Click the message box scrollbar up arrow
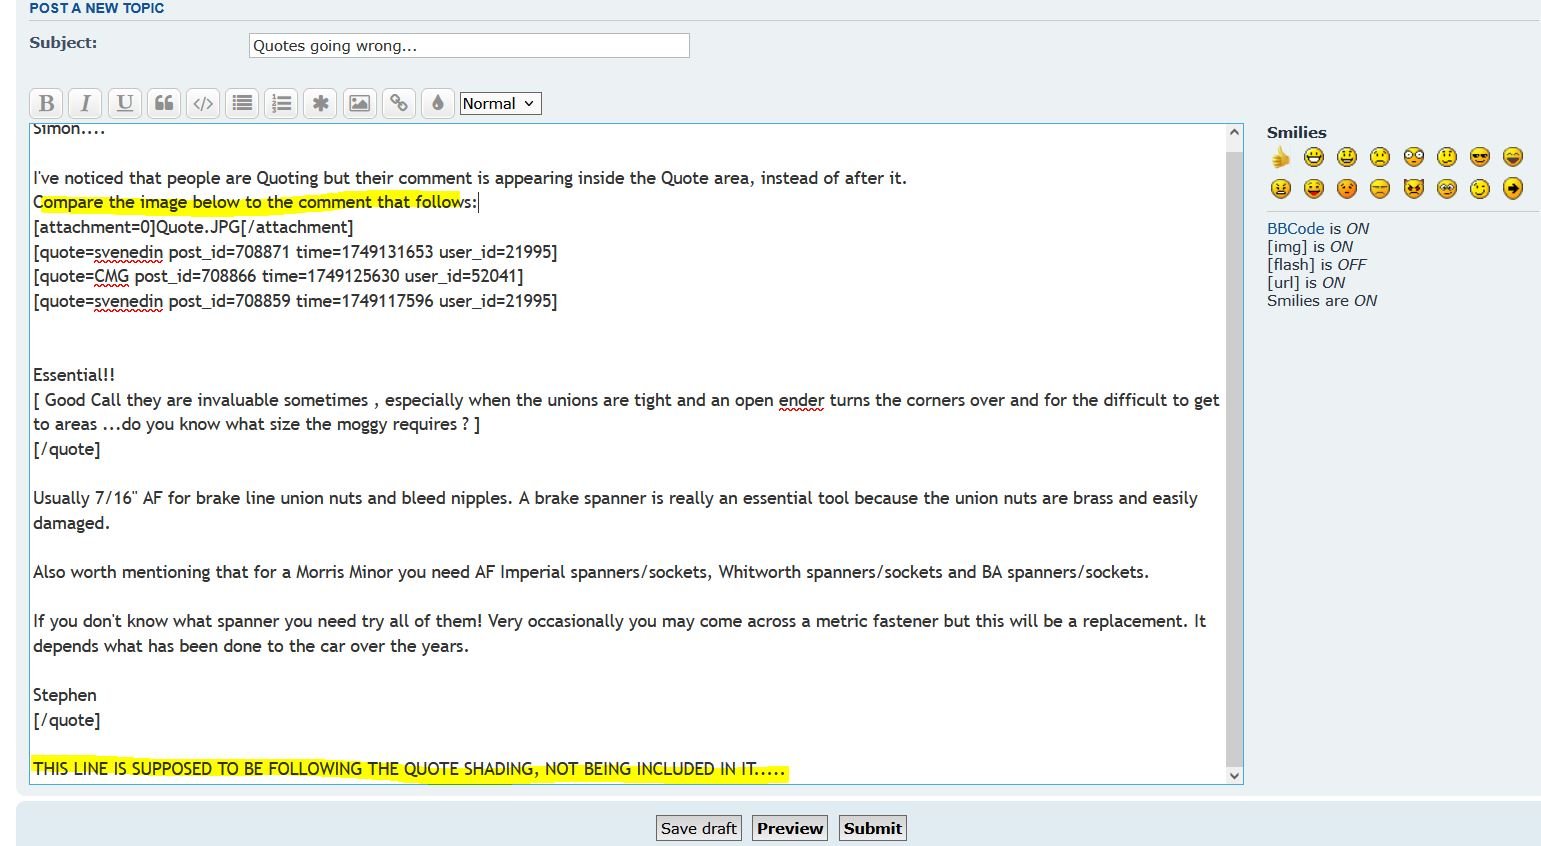 click(1234, 133)
